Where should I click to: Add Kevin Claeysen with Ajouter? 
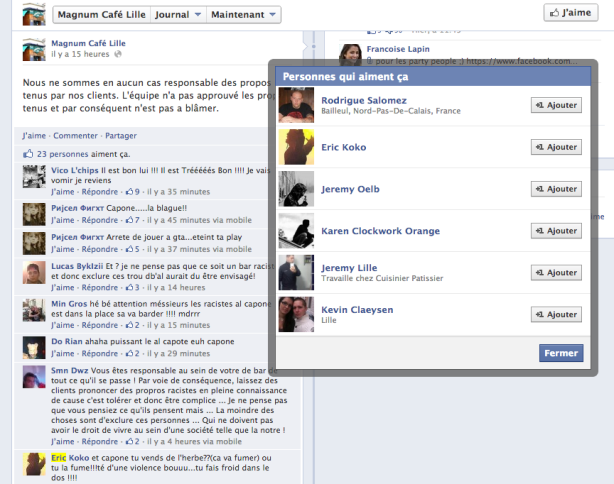click(556, 314)
